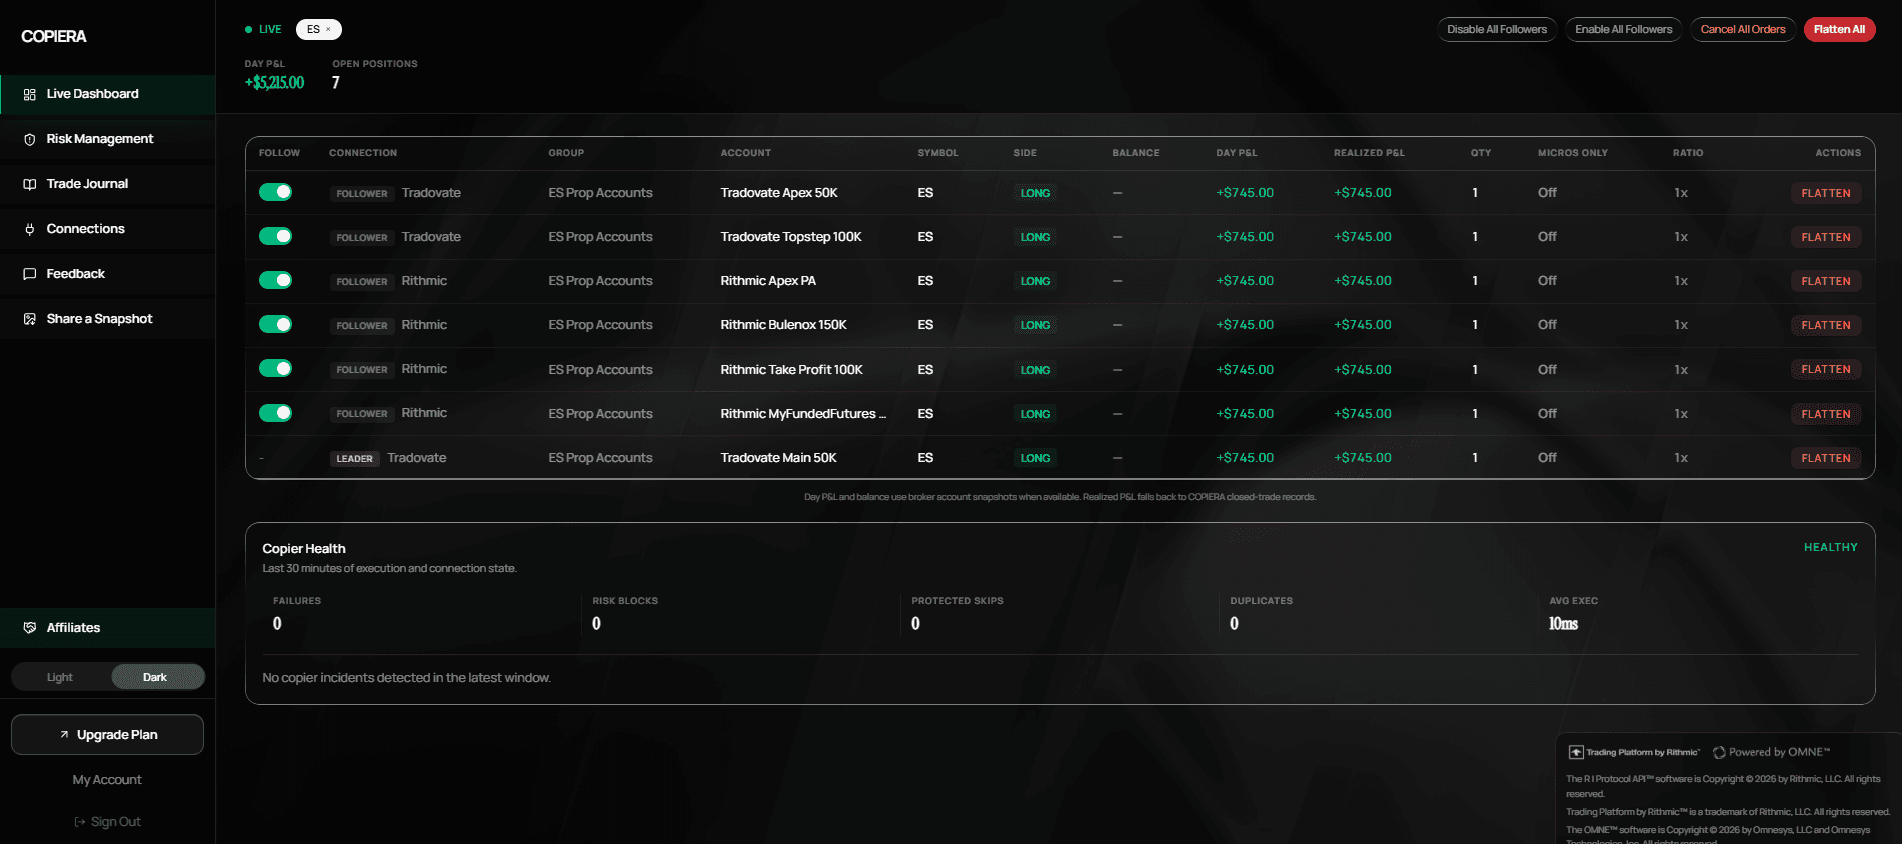
Task: Click the Risk Management shield icon
Action: click(30, 139)
